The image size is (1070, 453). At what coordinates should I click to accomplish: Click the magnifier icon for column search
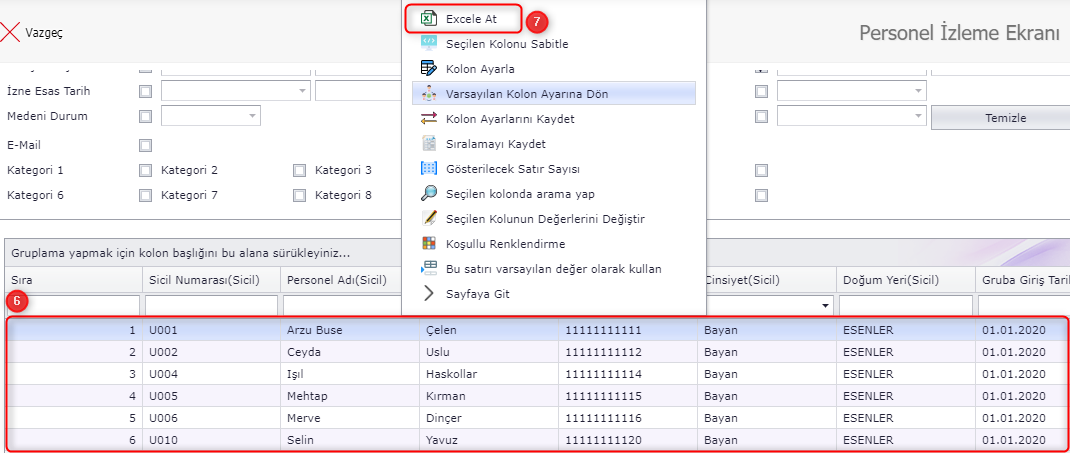429,193
